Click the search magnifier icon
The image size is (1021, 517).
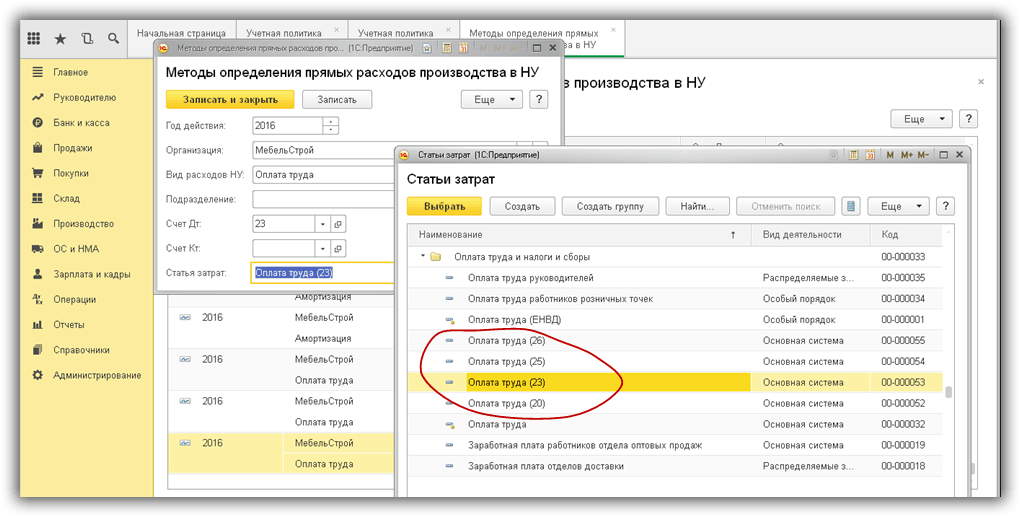click(113, 39)
